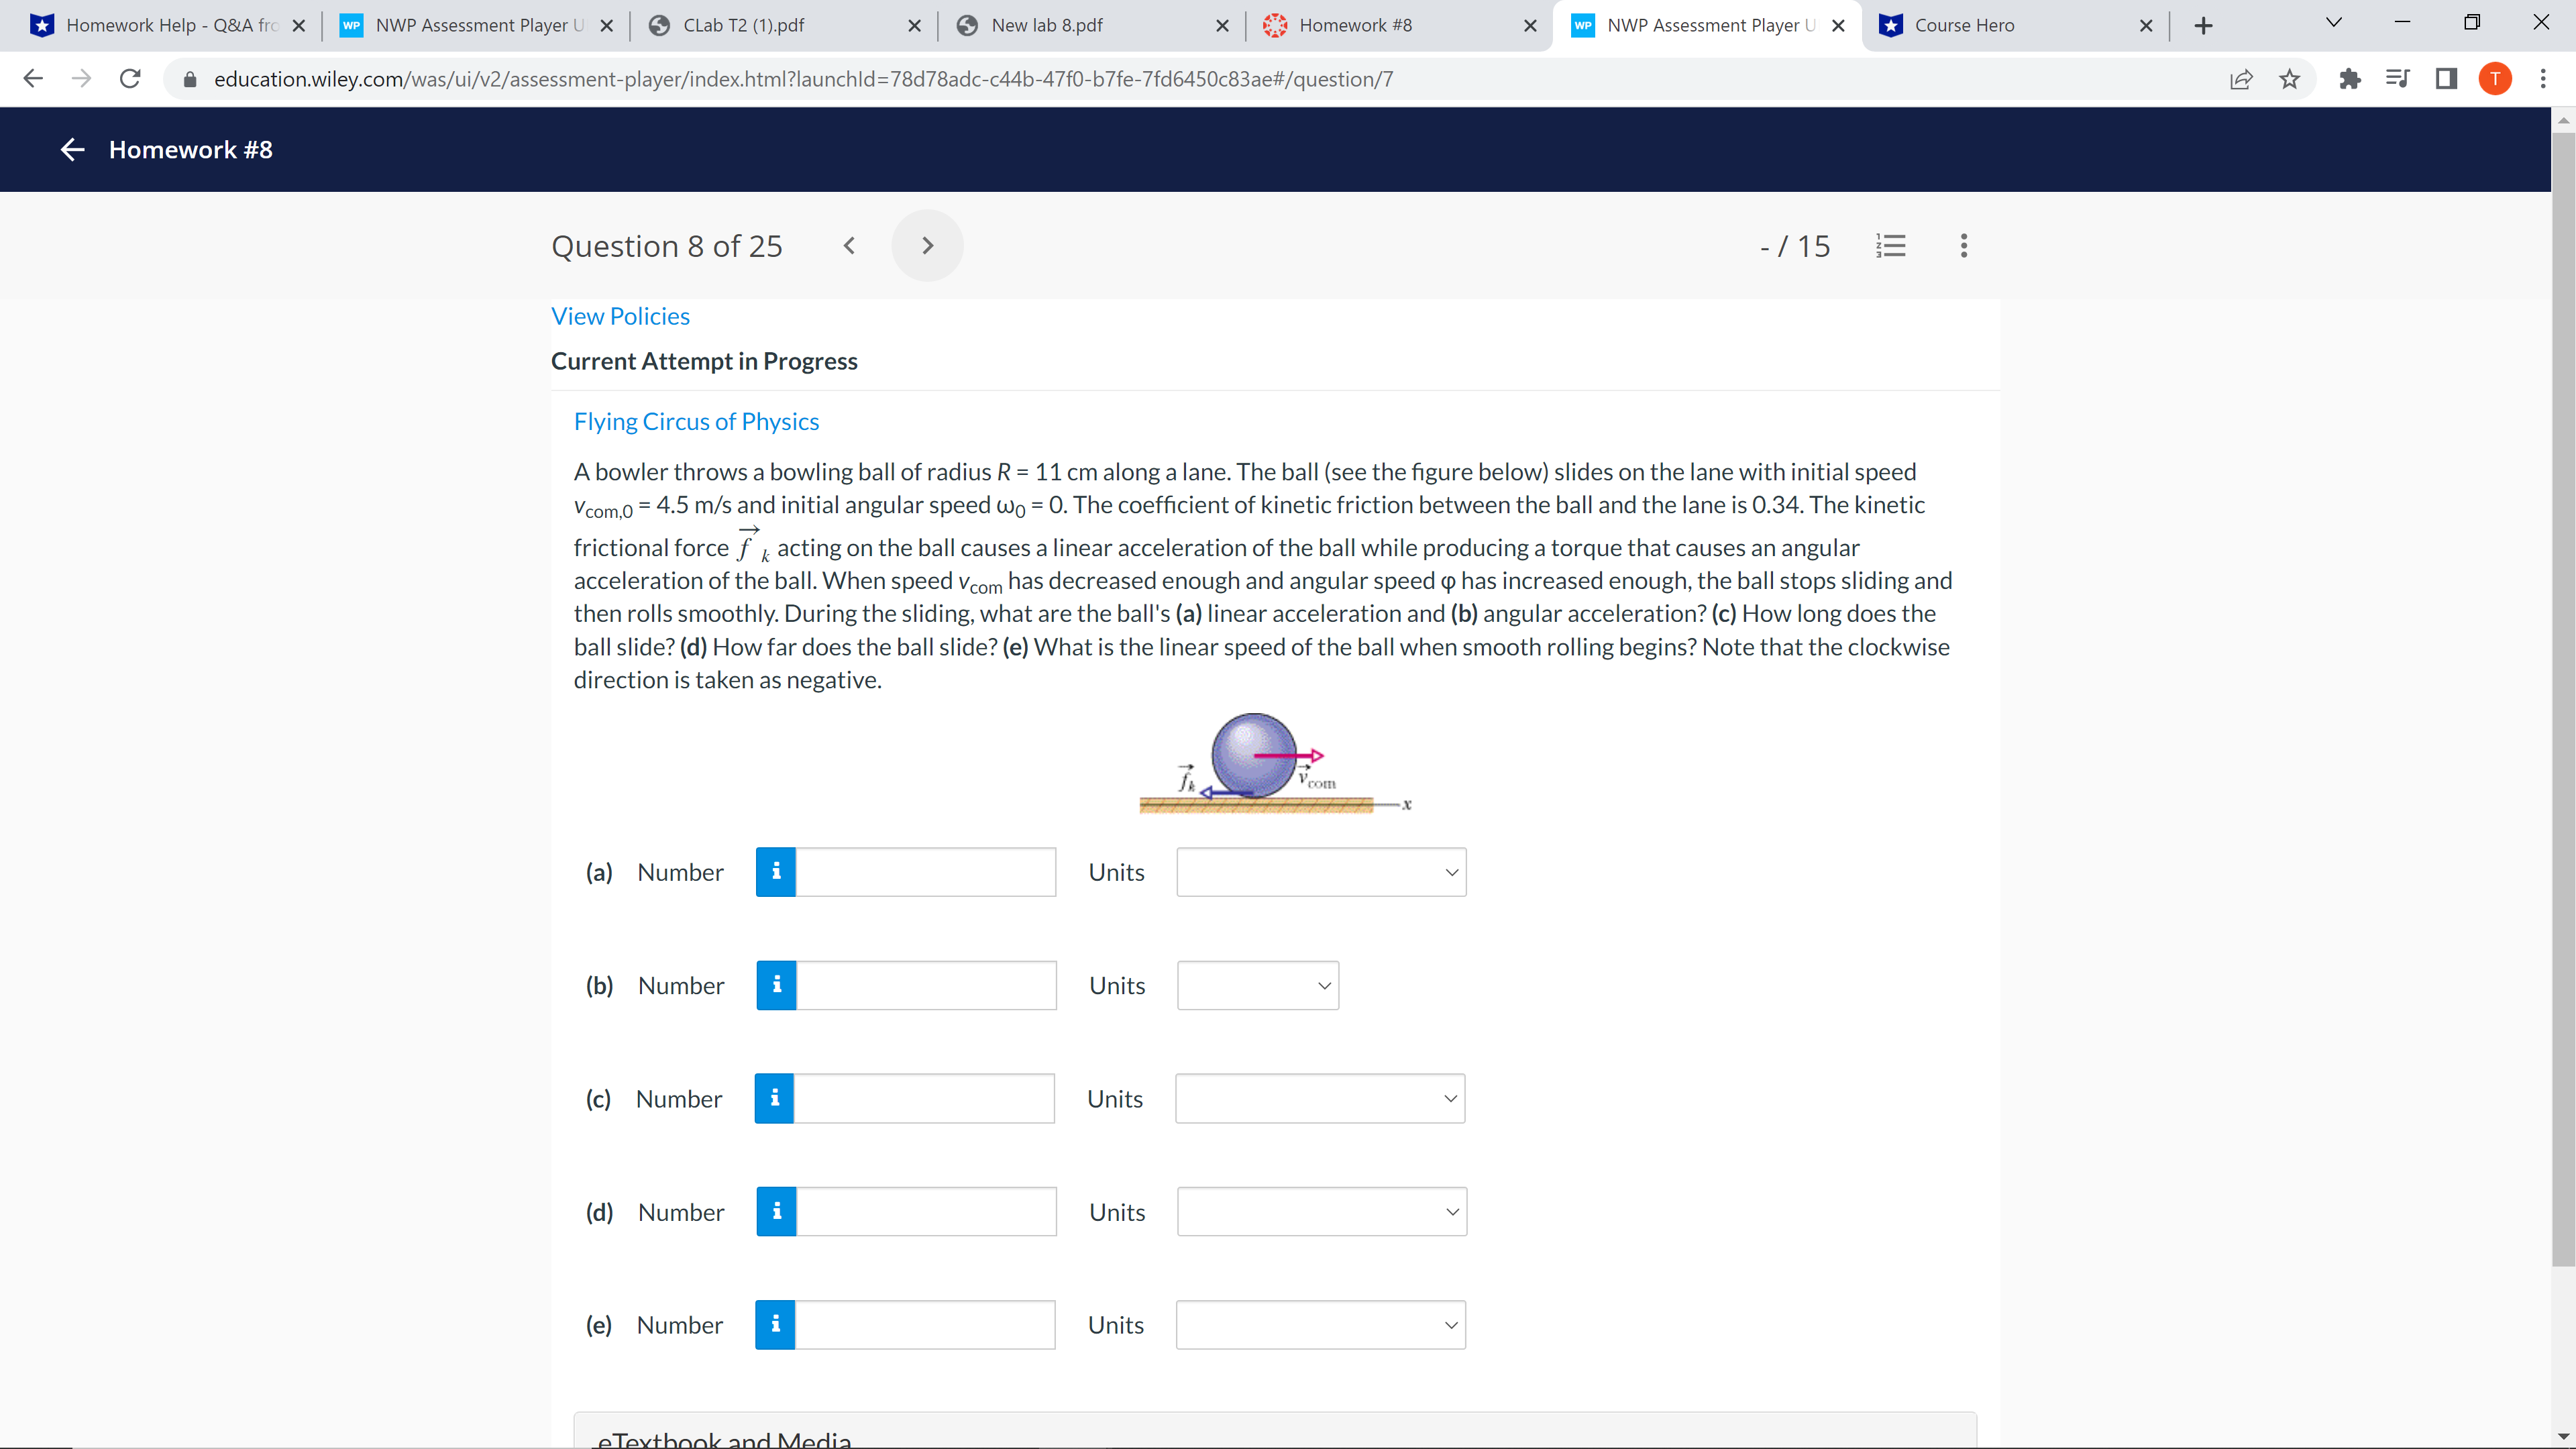The image size is (2576, 1449).
Task: Open the View Policies link
Action: click(x=620, y=316)
